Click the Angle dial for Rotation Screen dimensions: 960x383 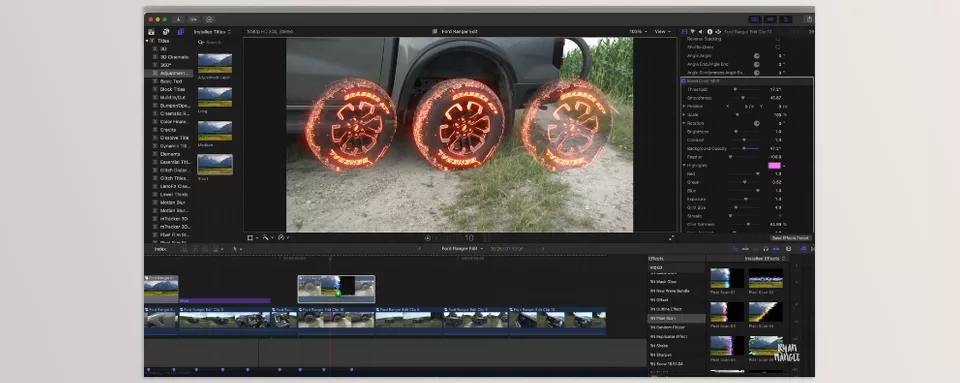(x=757, y=123)
